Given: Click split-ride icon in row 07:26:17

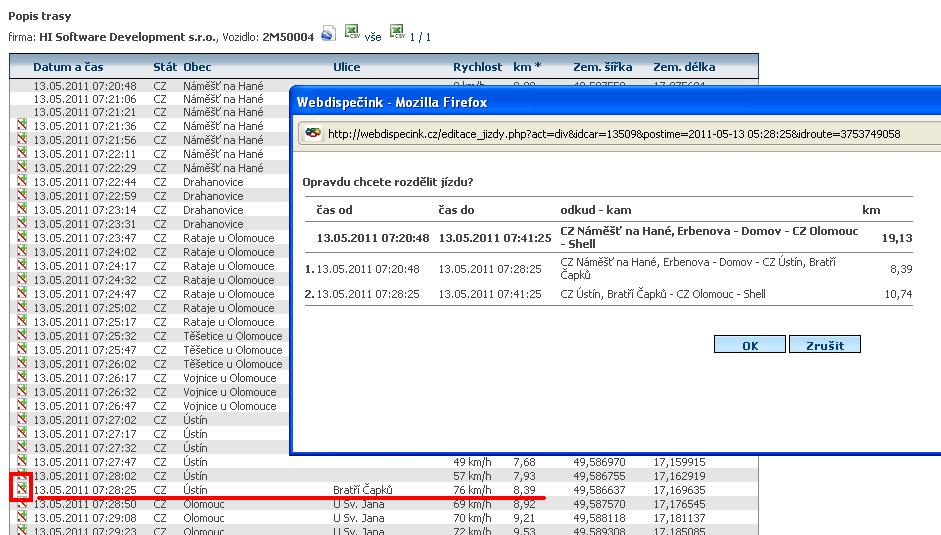Looking at the screenshot, I should 22,376.
